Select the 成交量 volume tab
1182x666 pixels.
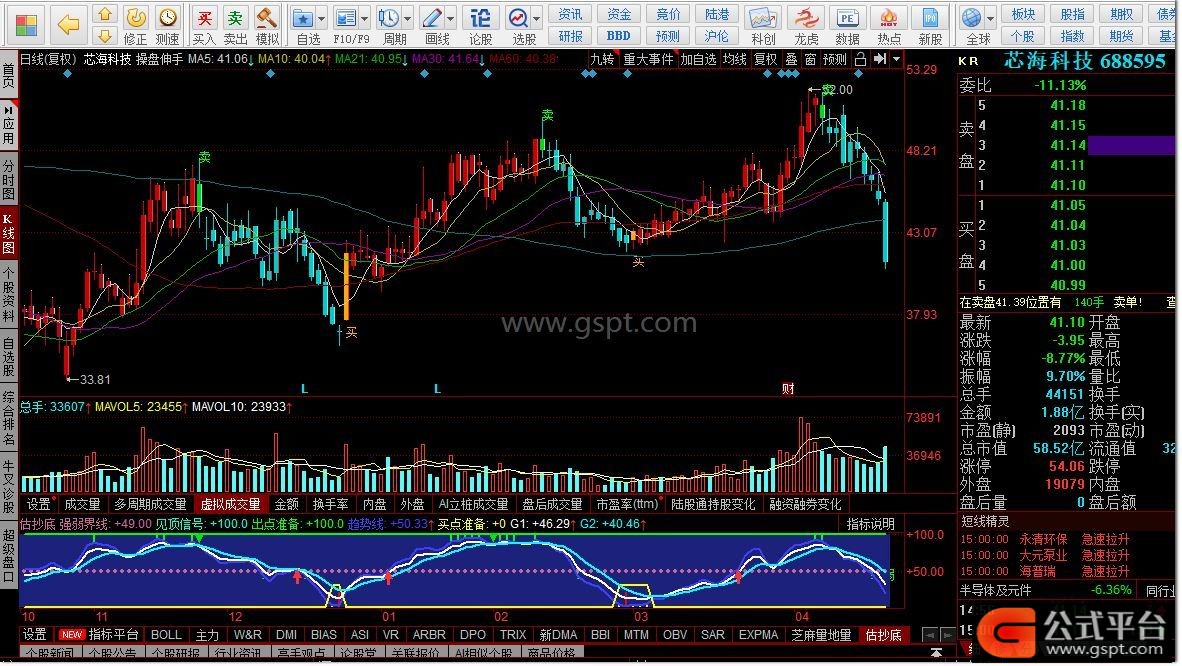[x=82, y=504]
